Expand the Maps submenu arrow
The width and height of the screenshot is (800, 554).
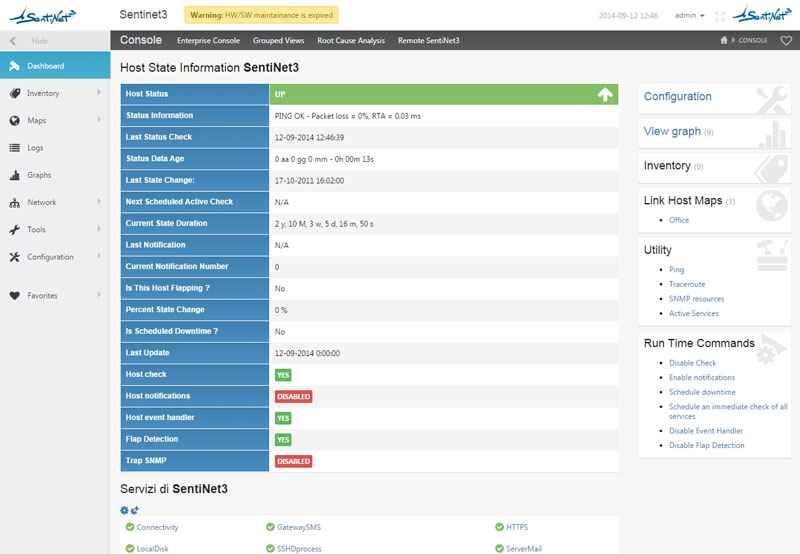tap(99, 119)
